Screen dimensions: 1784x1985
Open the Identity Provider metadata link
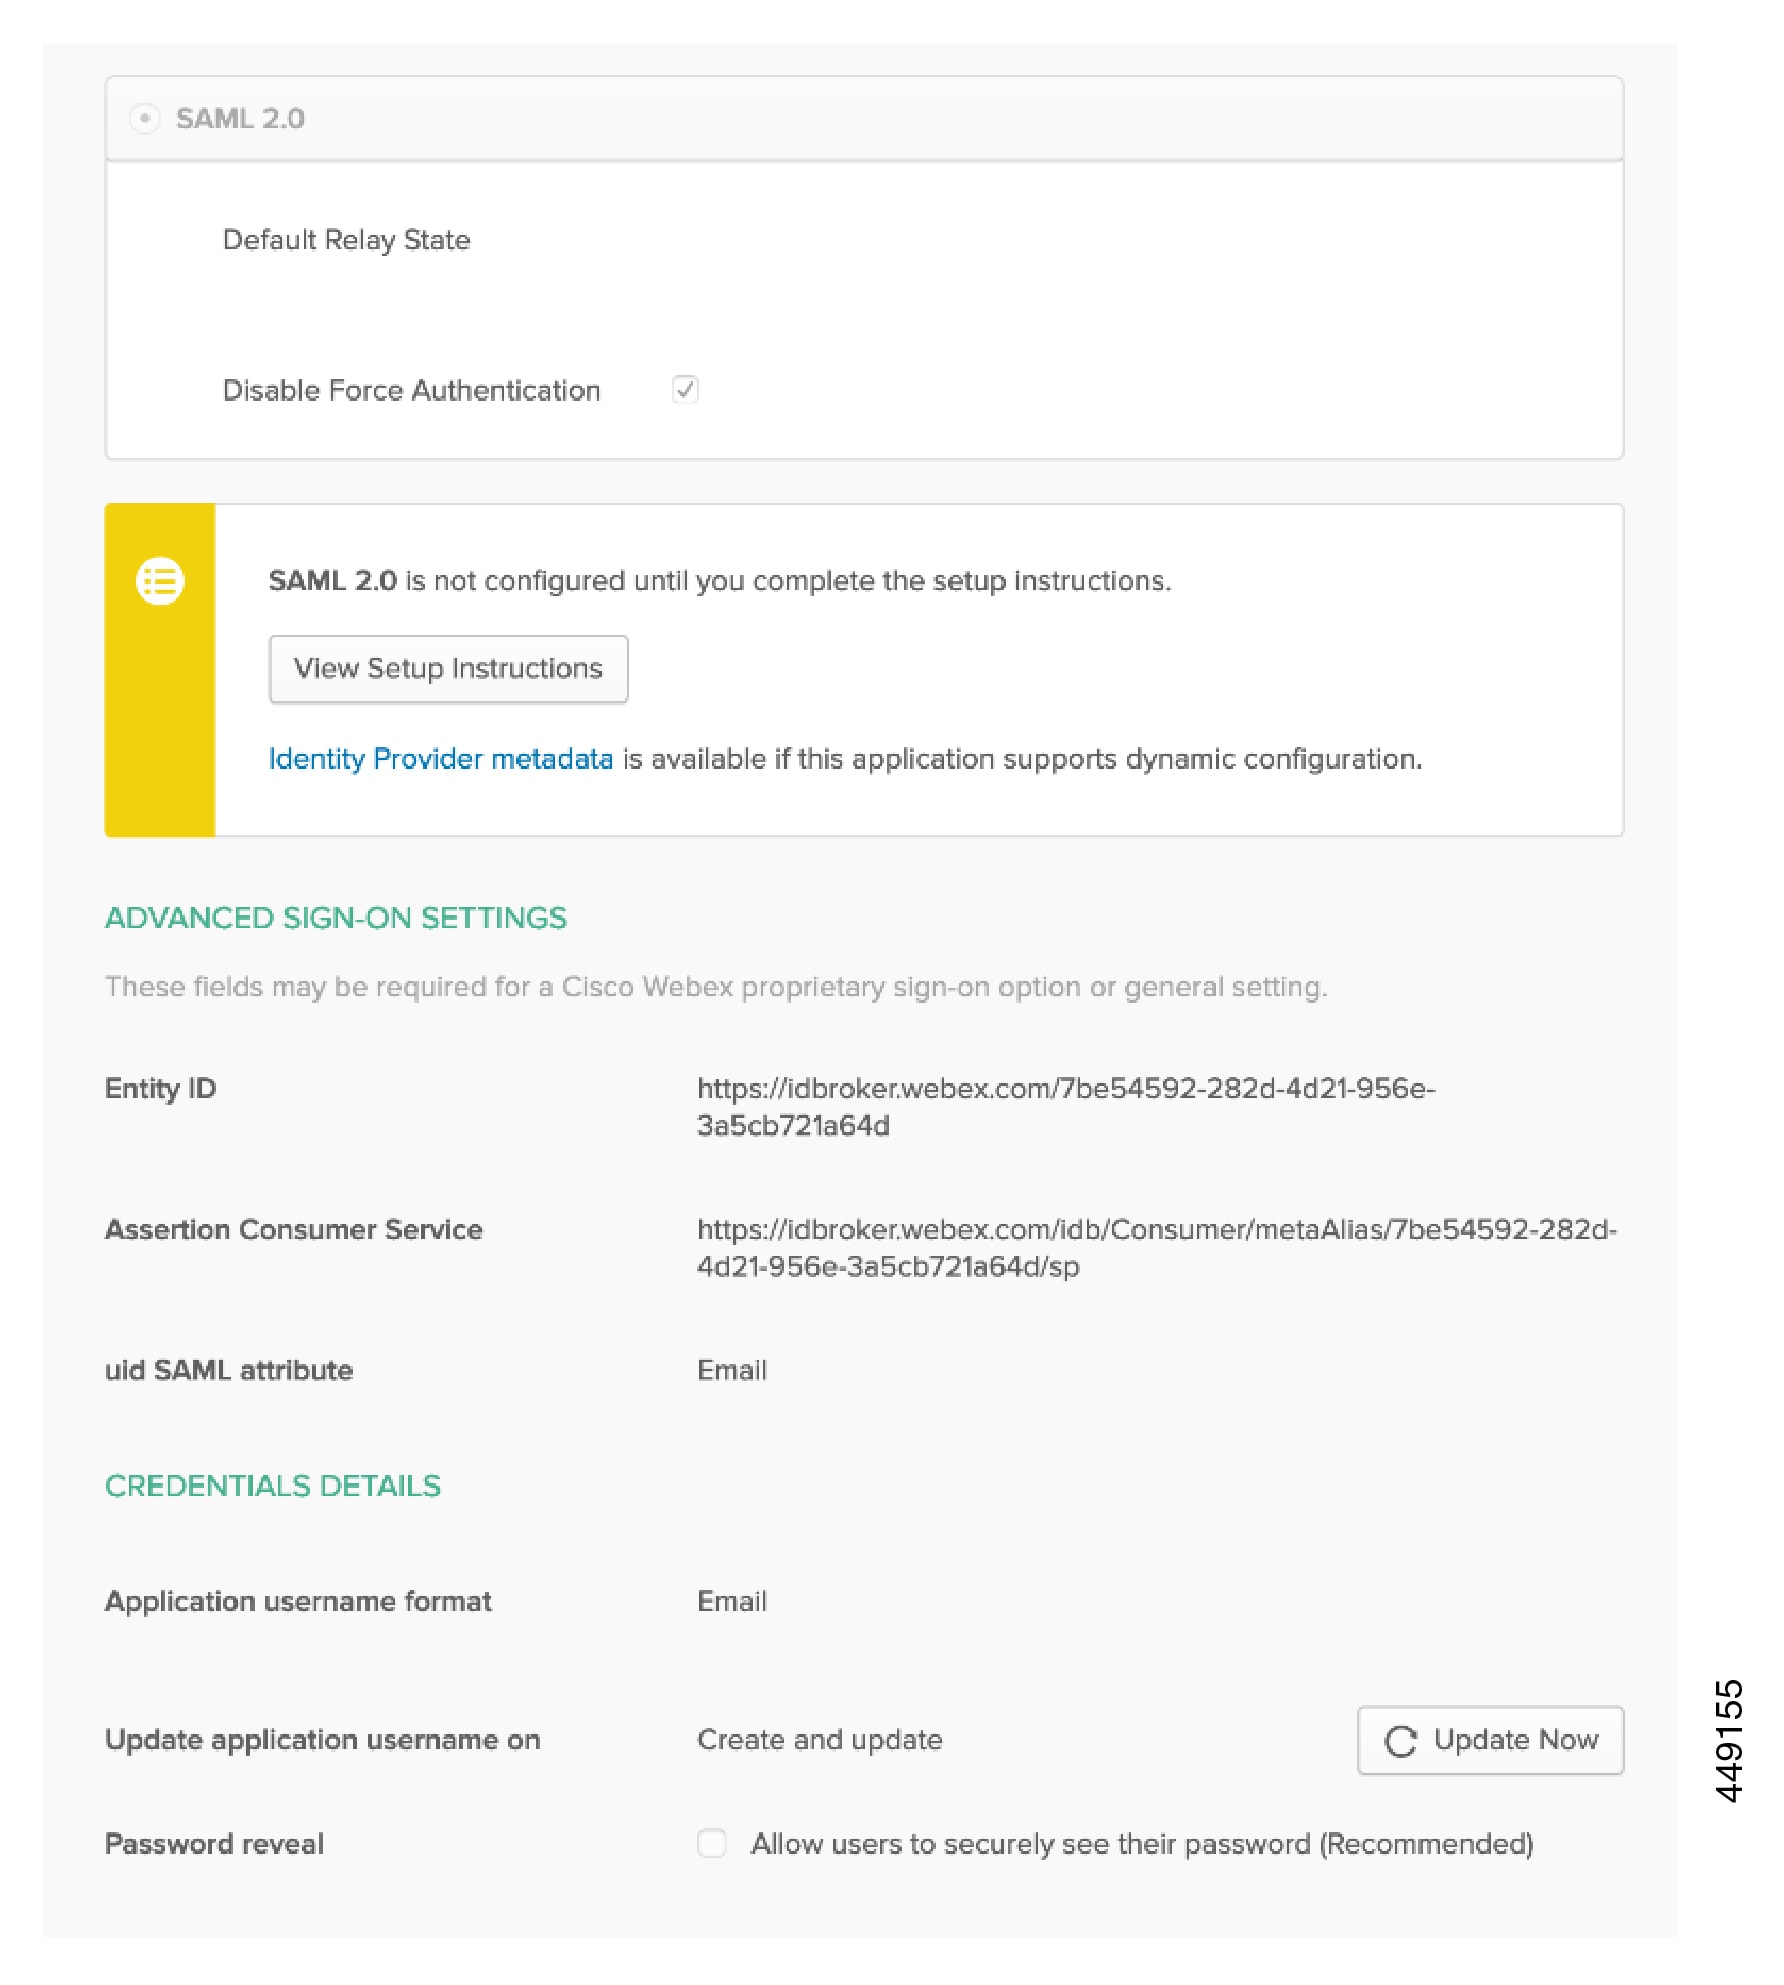tap(440, 759)
